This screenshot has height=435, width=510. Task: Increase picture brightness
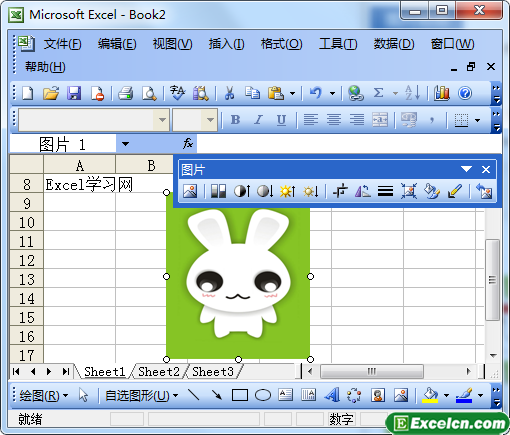[287, 191]
